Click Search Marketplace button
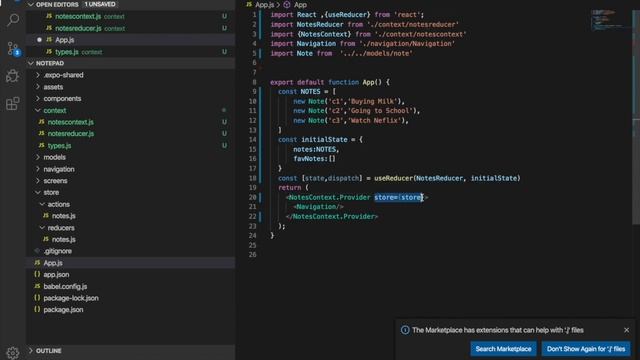 pyautogui.click(x=503, y=349)
